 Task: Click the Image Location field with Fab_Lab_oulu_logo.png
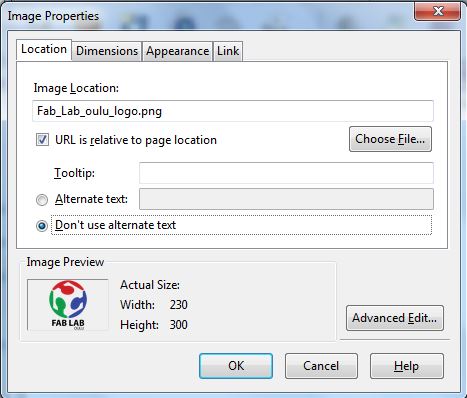coord(233,111)
